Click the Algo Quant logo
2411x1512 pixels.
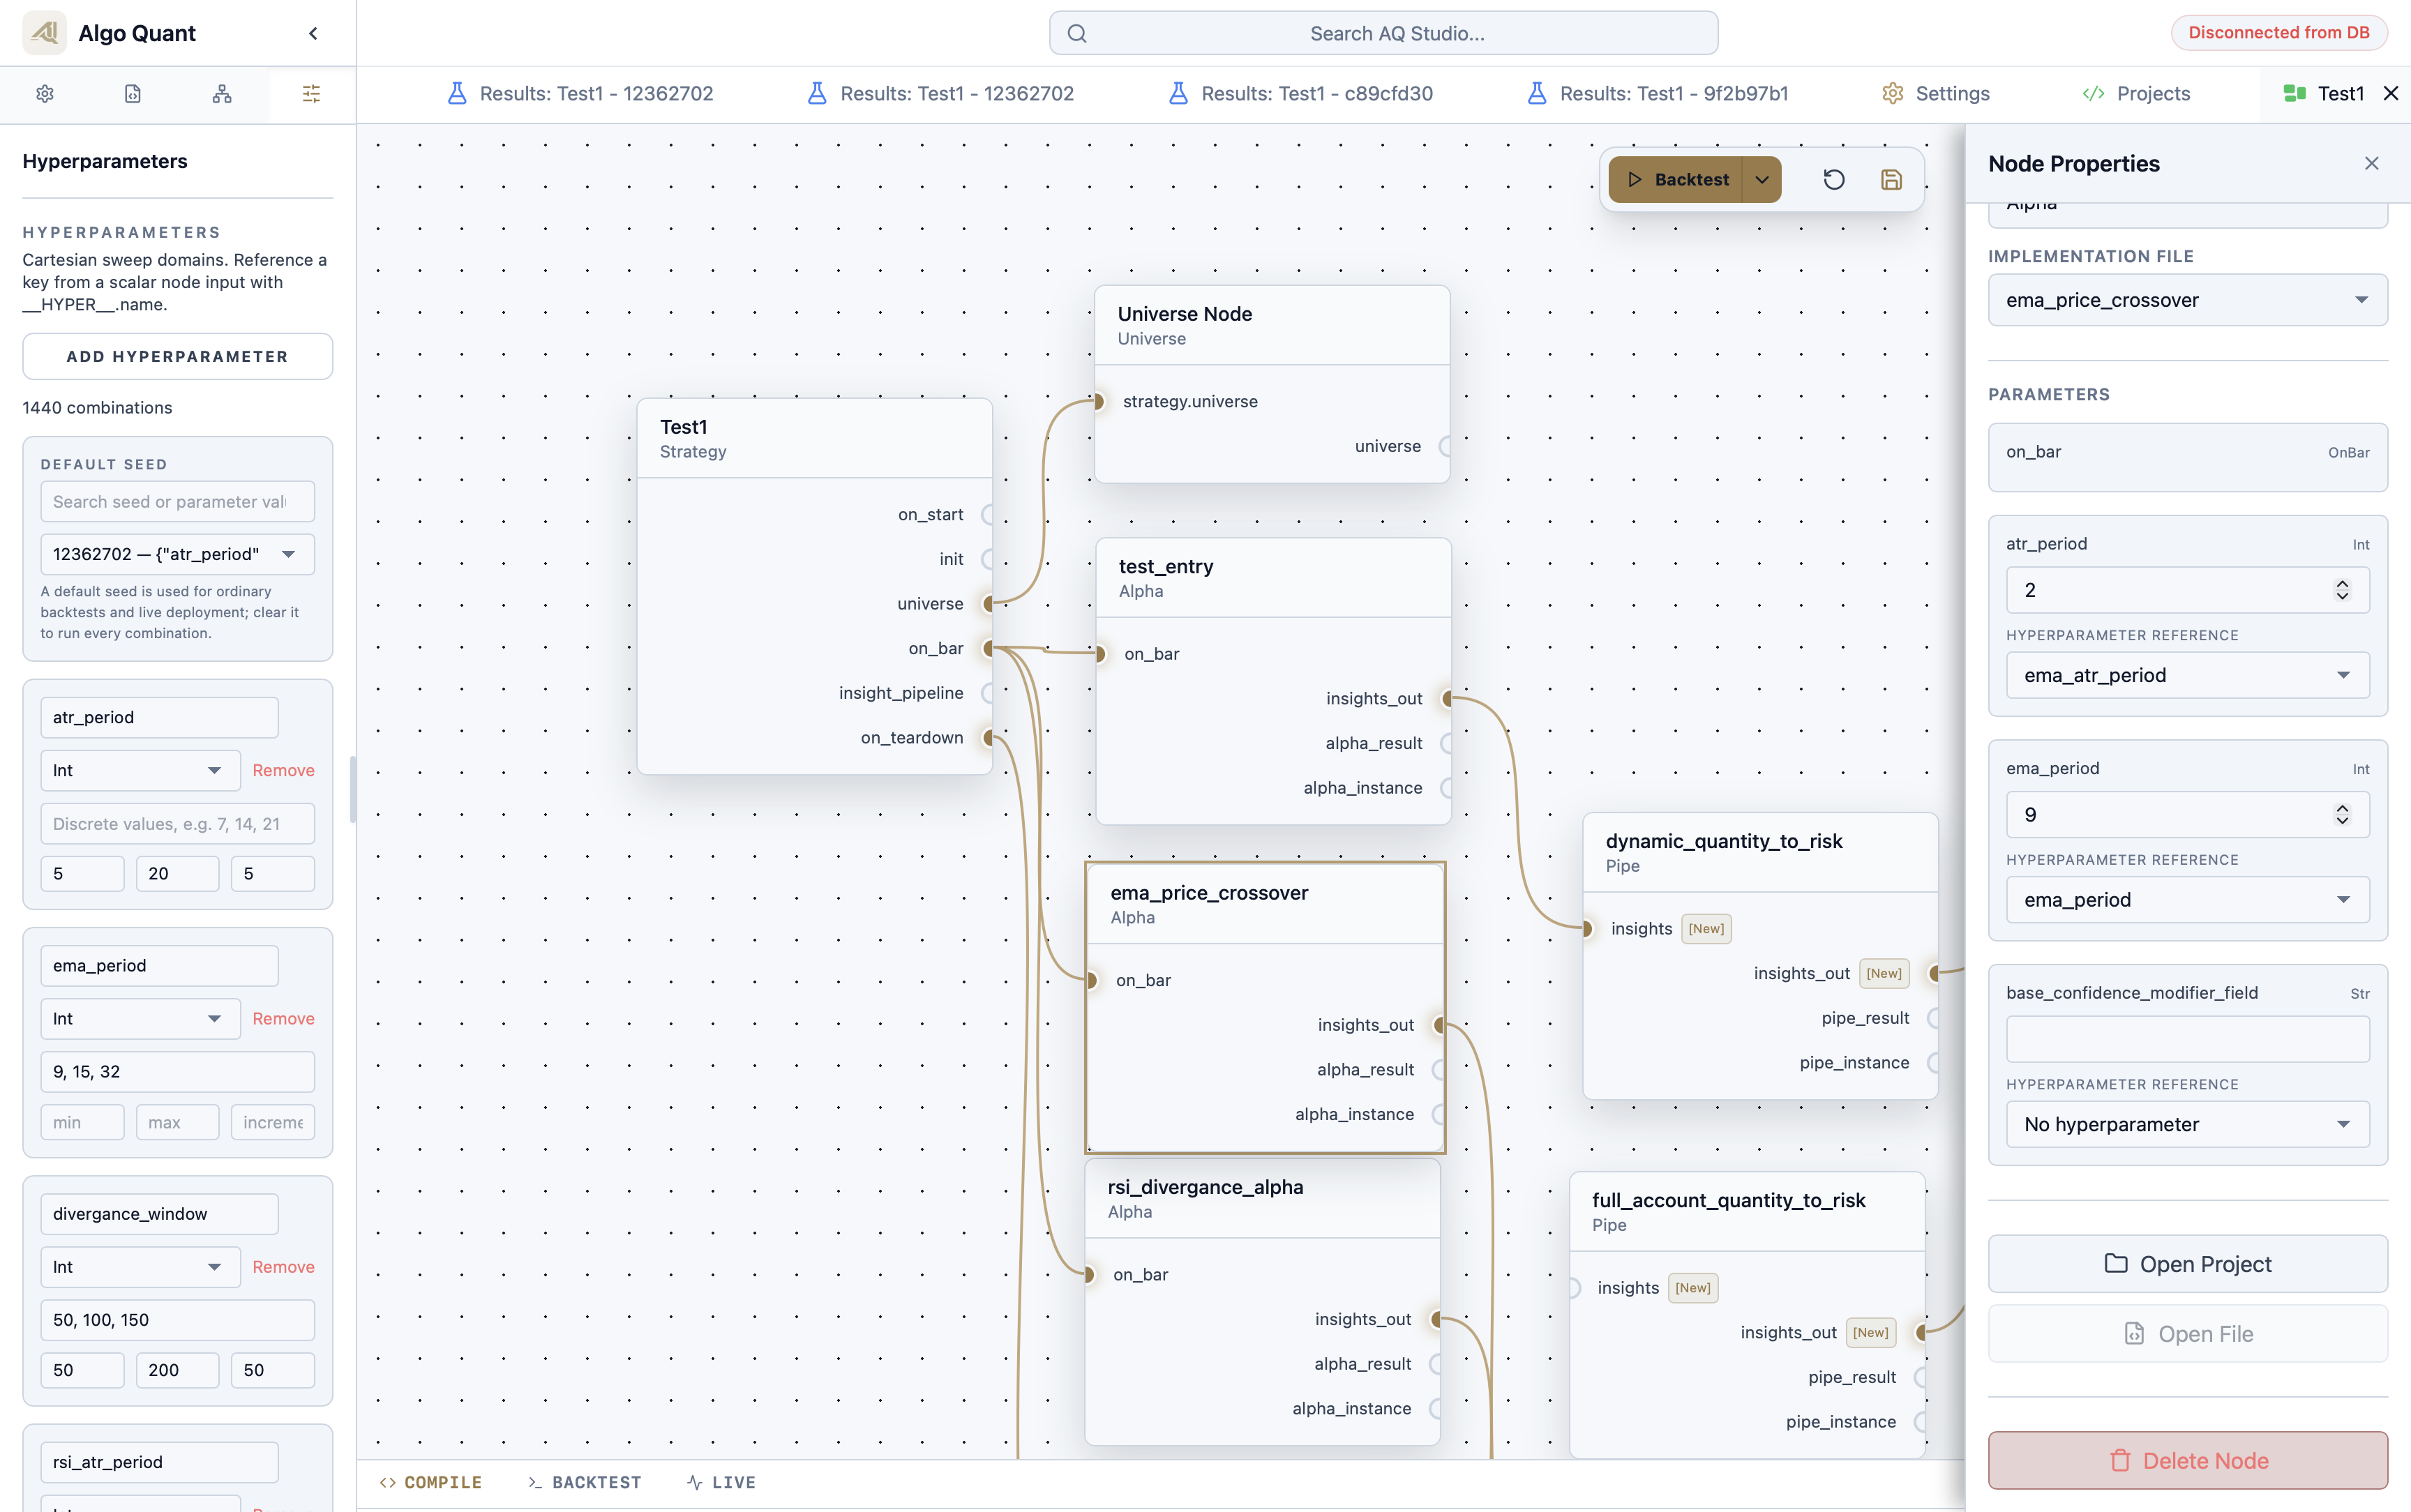(x=44, y=33)
